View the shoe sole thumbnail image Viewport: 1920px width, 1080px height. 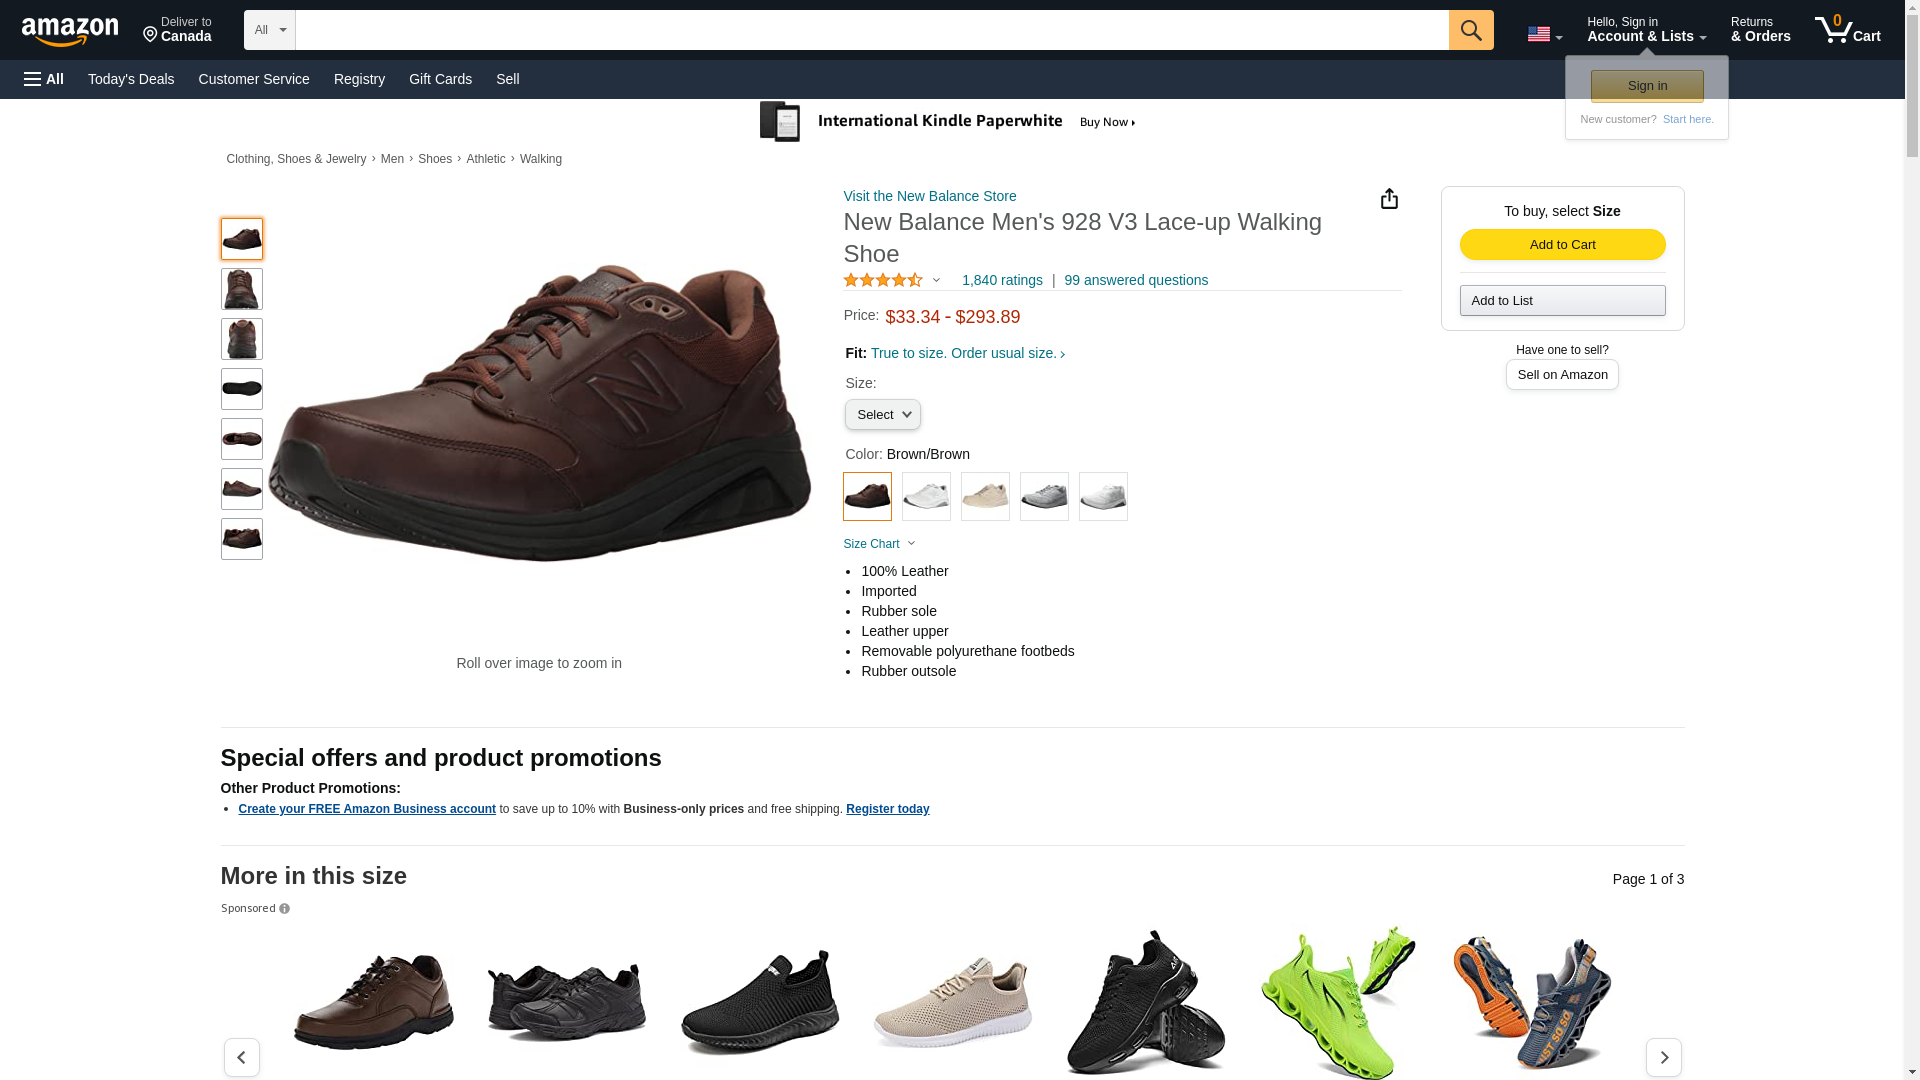pos(242,389)
